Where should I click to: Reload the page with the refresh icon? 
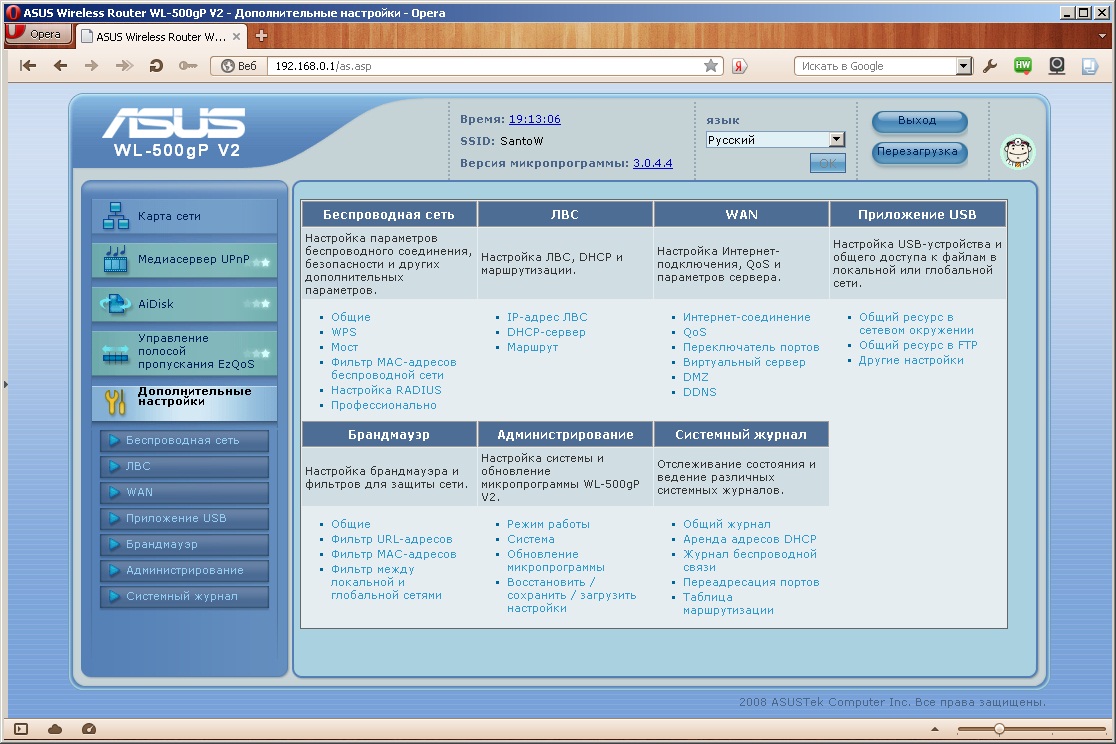tap(156, 66)
